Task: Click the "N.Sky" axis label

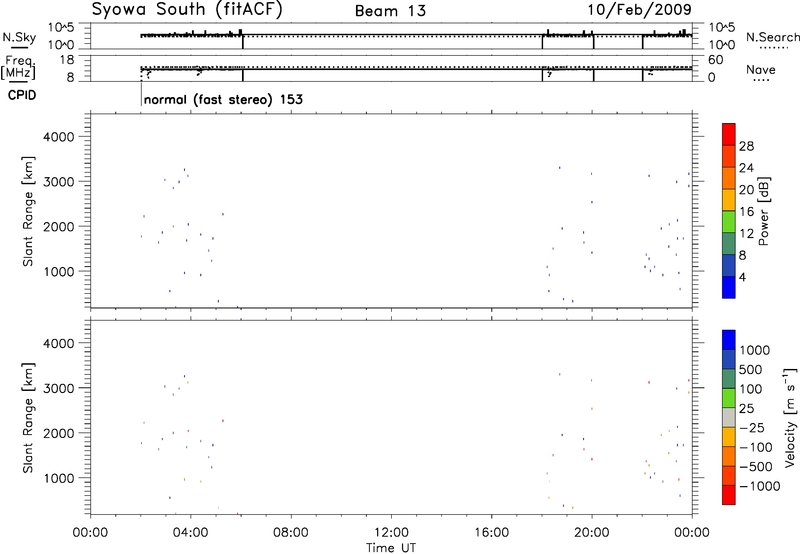Action: click(19, 37)
